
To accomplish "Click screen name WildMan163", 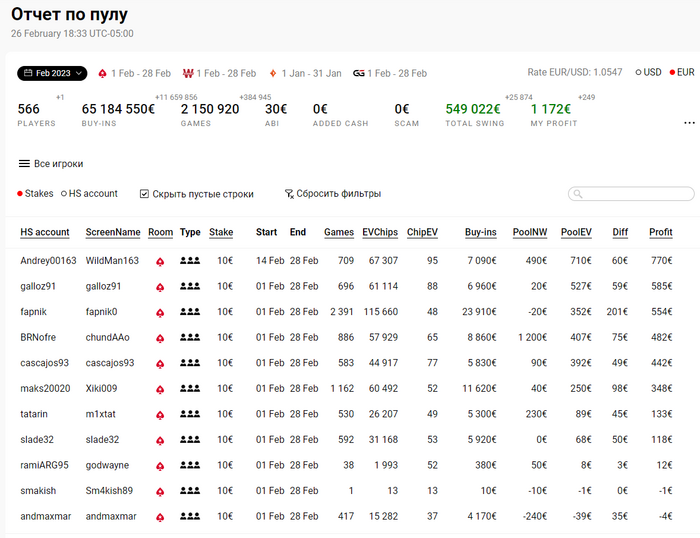I will (112, 261).
